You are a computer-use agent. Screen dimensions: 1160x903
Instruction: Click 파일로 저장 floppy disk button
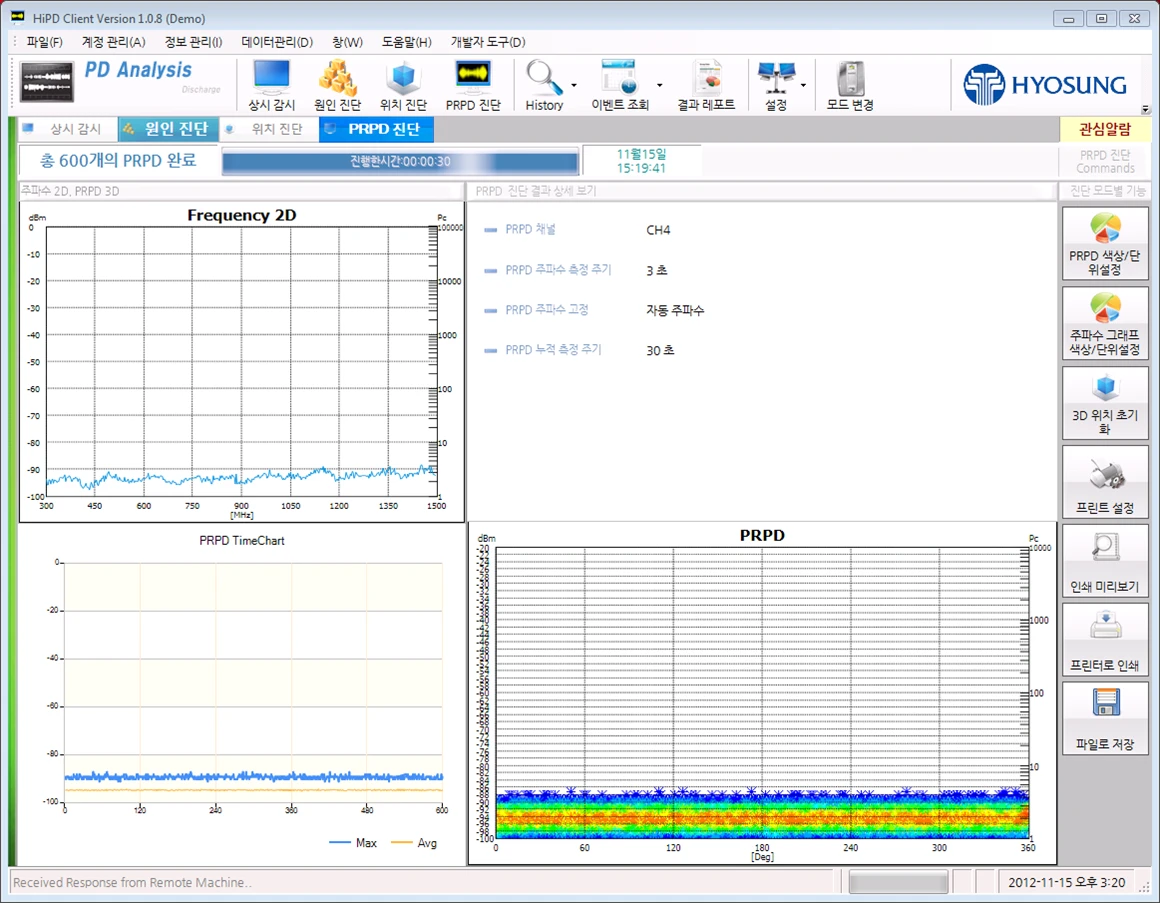click(1105, 719)
